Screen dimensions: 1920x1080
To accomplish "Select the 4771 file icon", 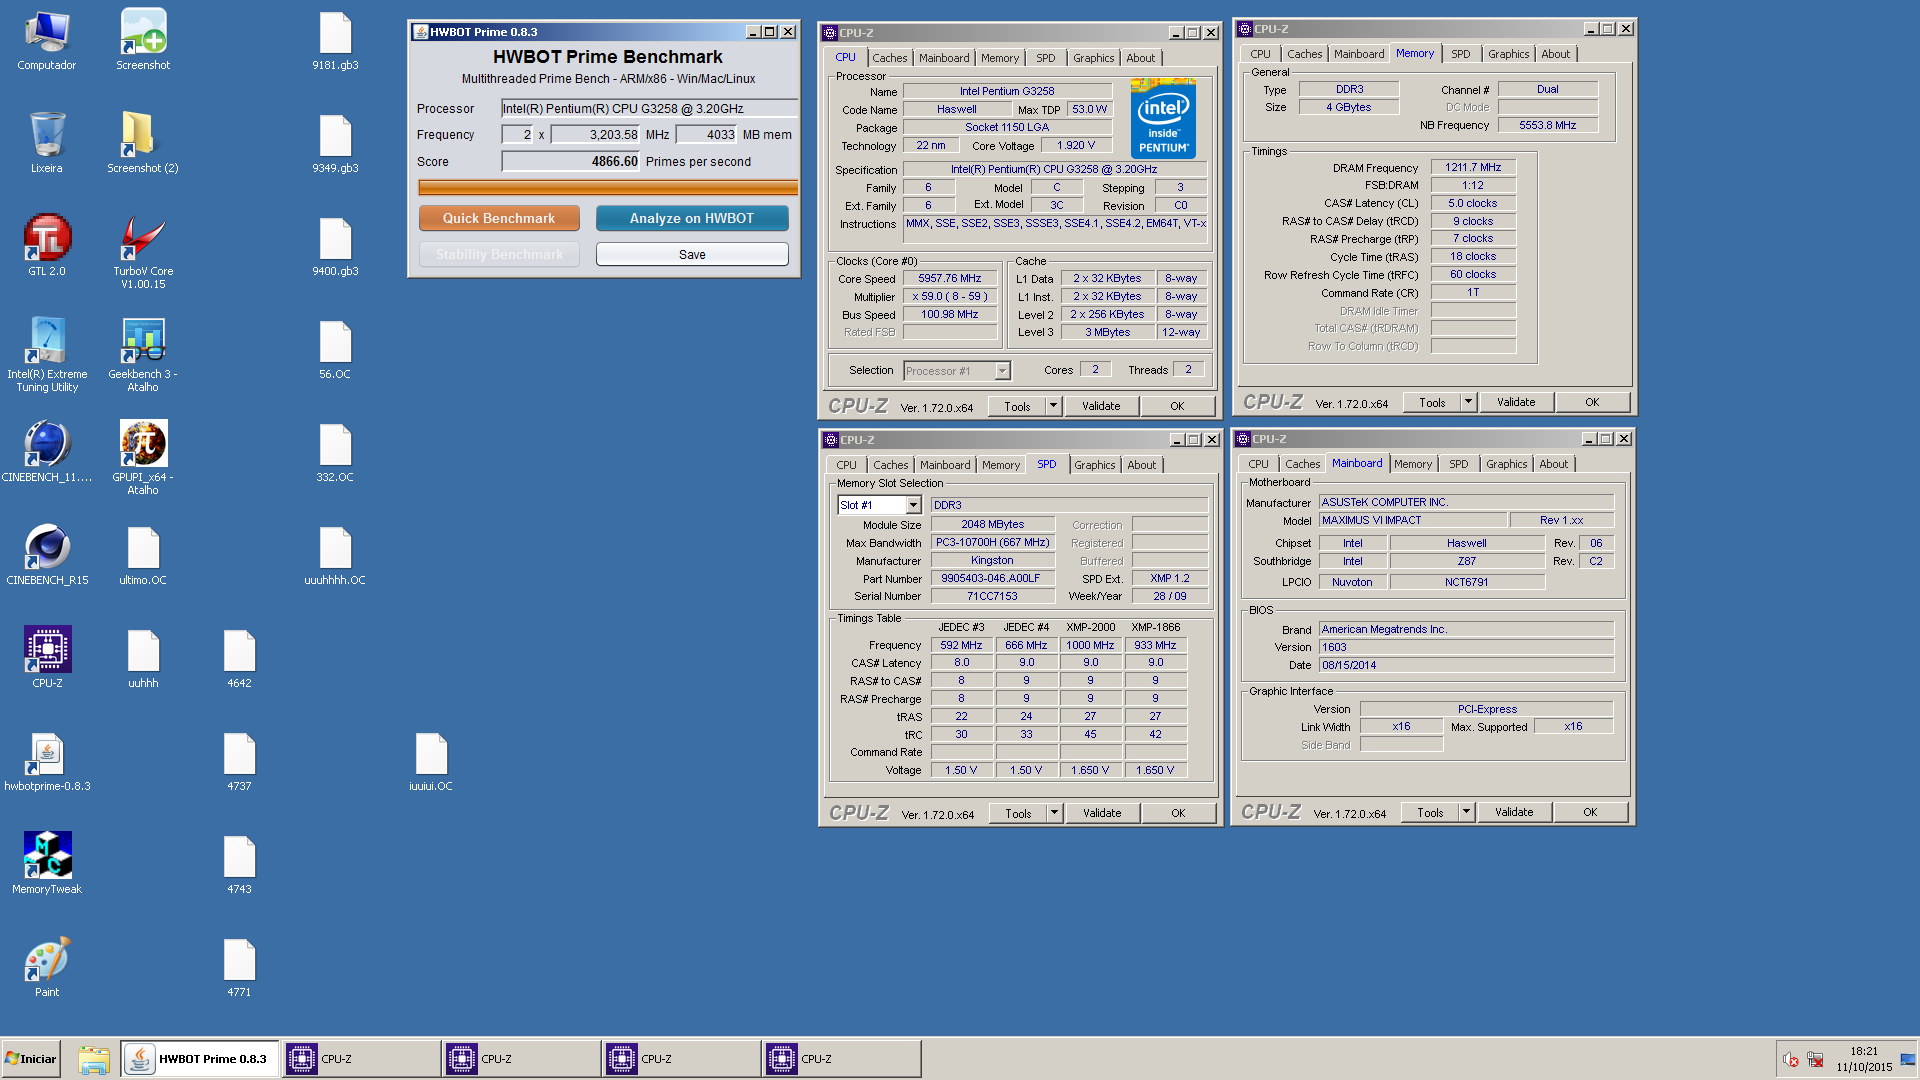I will click(x=239, y=968).
